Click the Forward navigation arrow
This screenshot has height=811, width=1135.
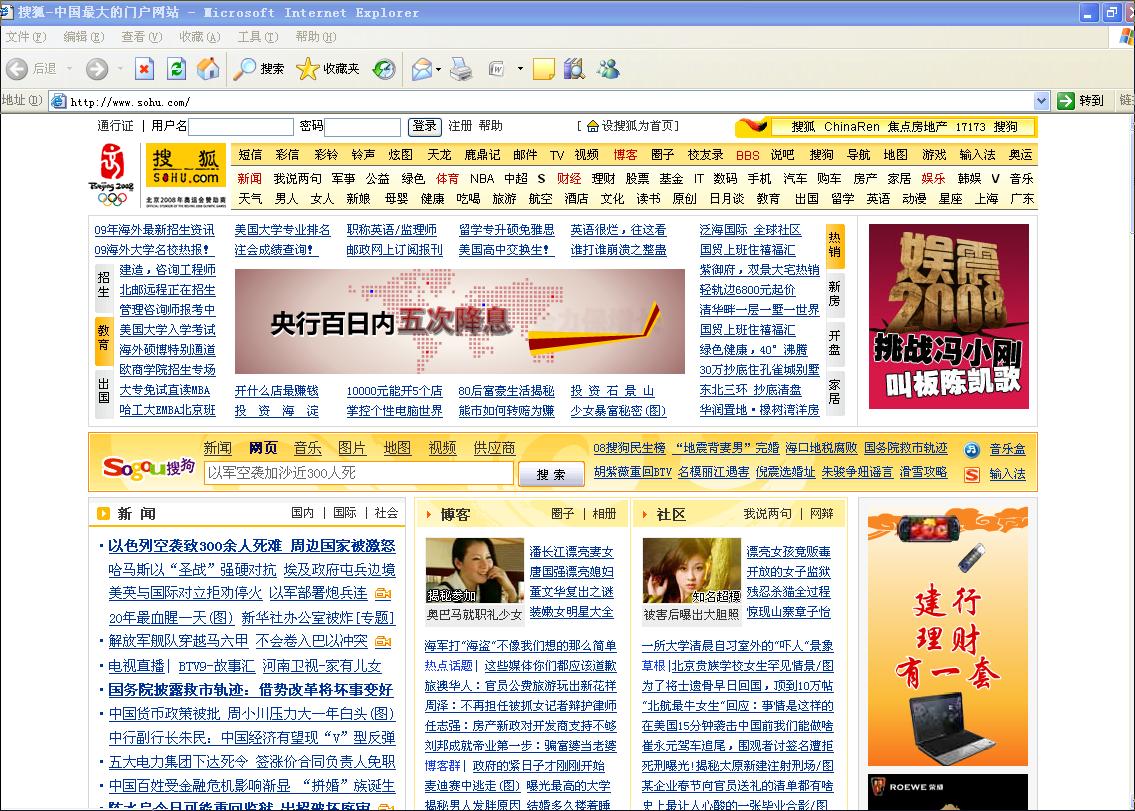pyautogui.click(x=97, y=69)
